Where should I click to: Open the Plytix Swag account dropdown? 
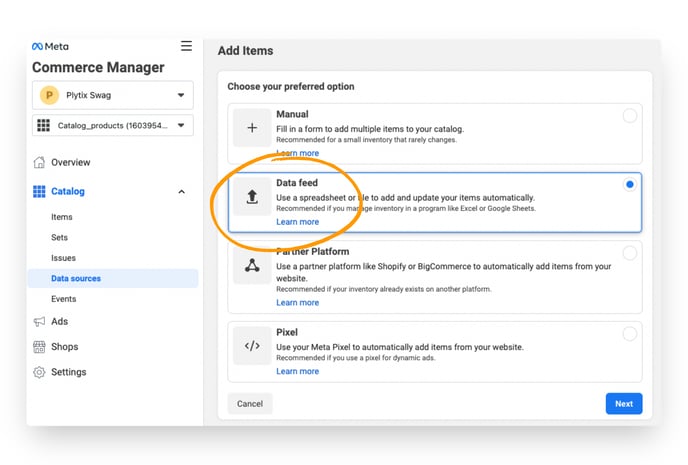(x=113, y=95)
